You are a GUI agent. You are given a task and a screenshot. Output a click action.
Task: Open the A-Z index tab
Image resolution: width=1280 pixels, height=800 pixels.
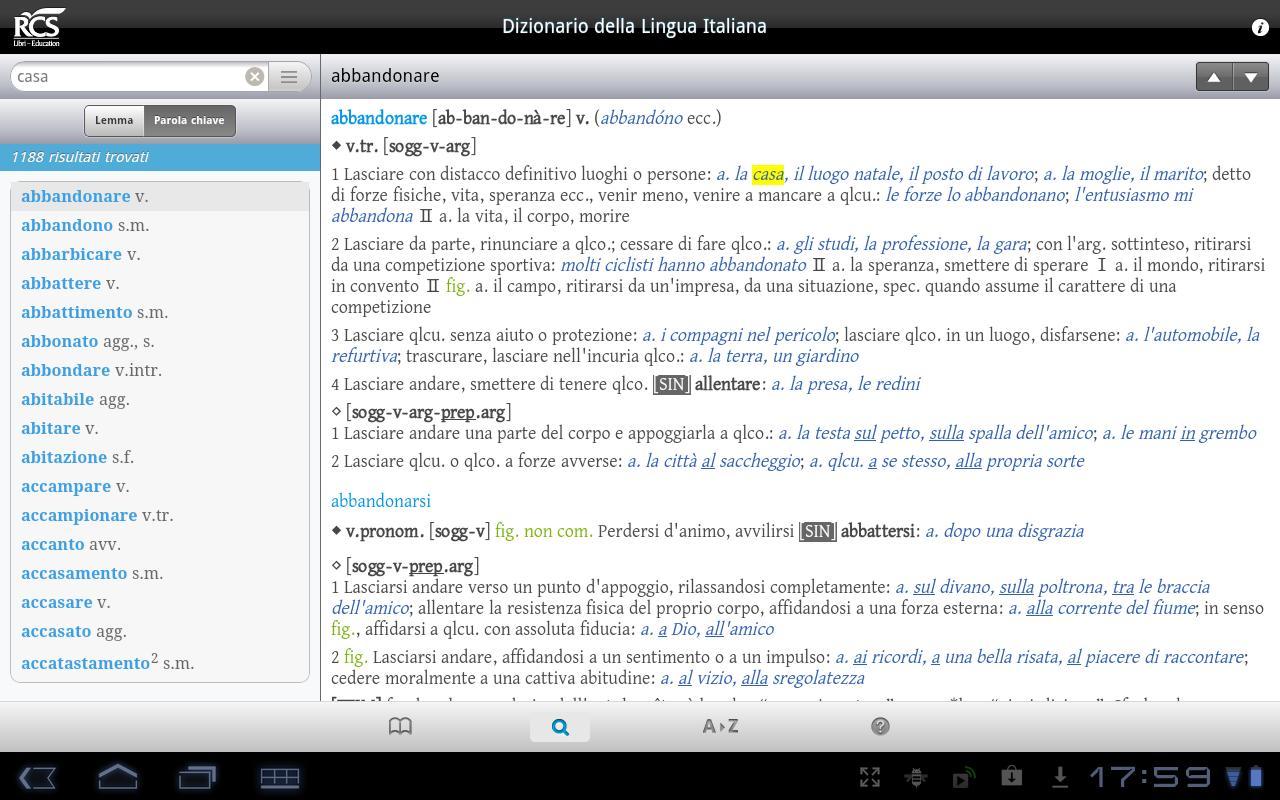pos(720,726)
